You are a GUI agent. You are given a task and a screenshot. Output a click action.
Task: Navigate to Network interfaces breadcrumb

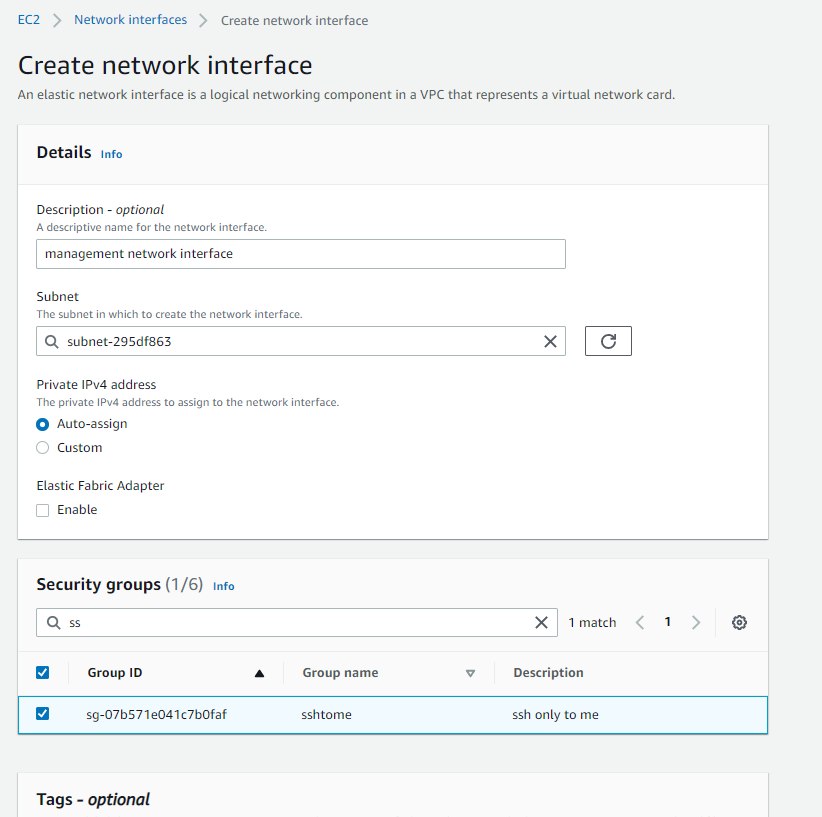(x=130, y=19)
